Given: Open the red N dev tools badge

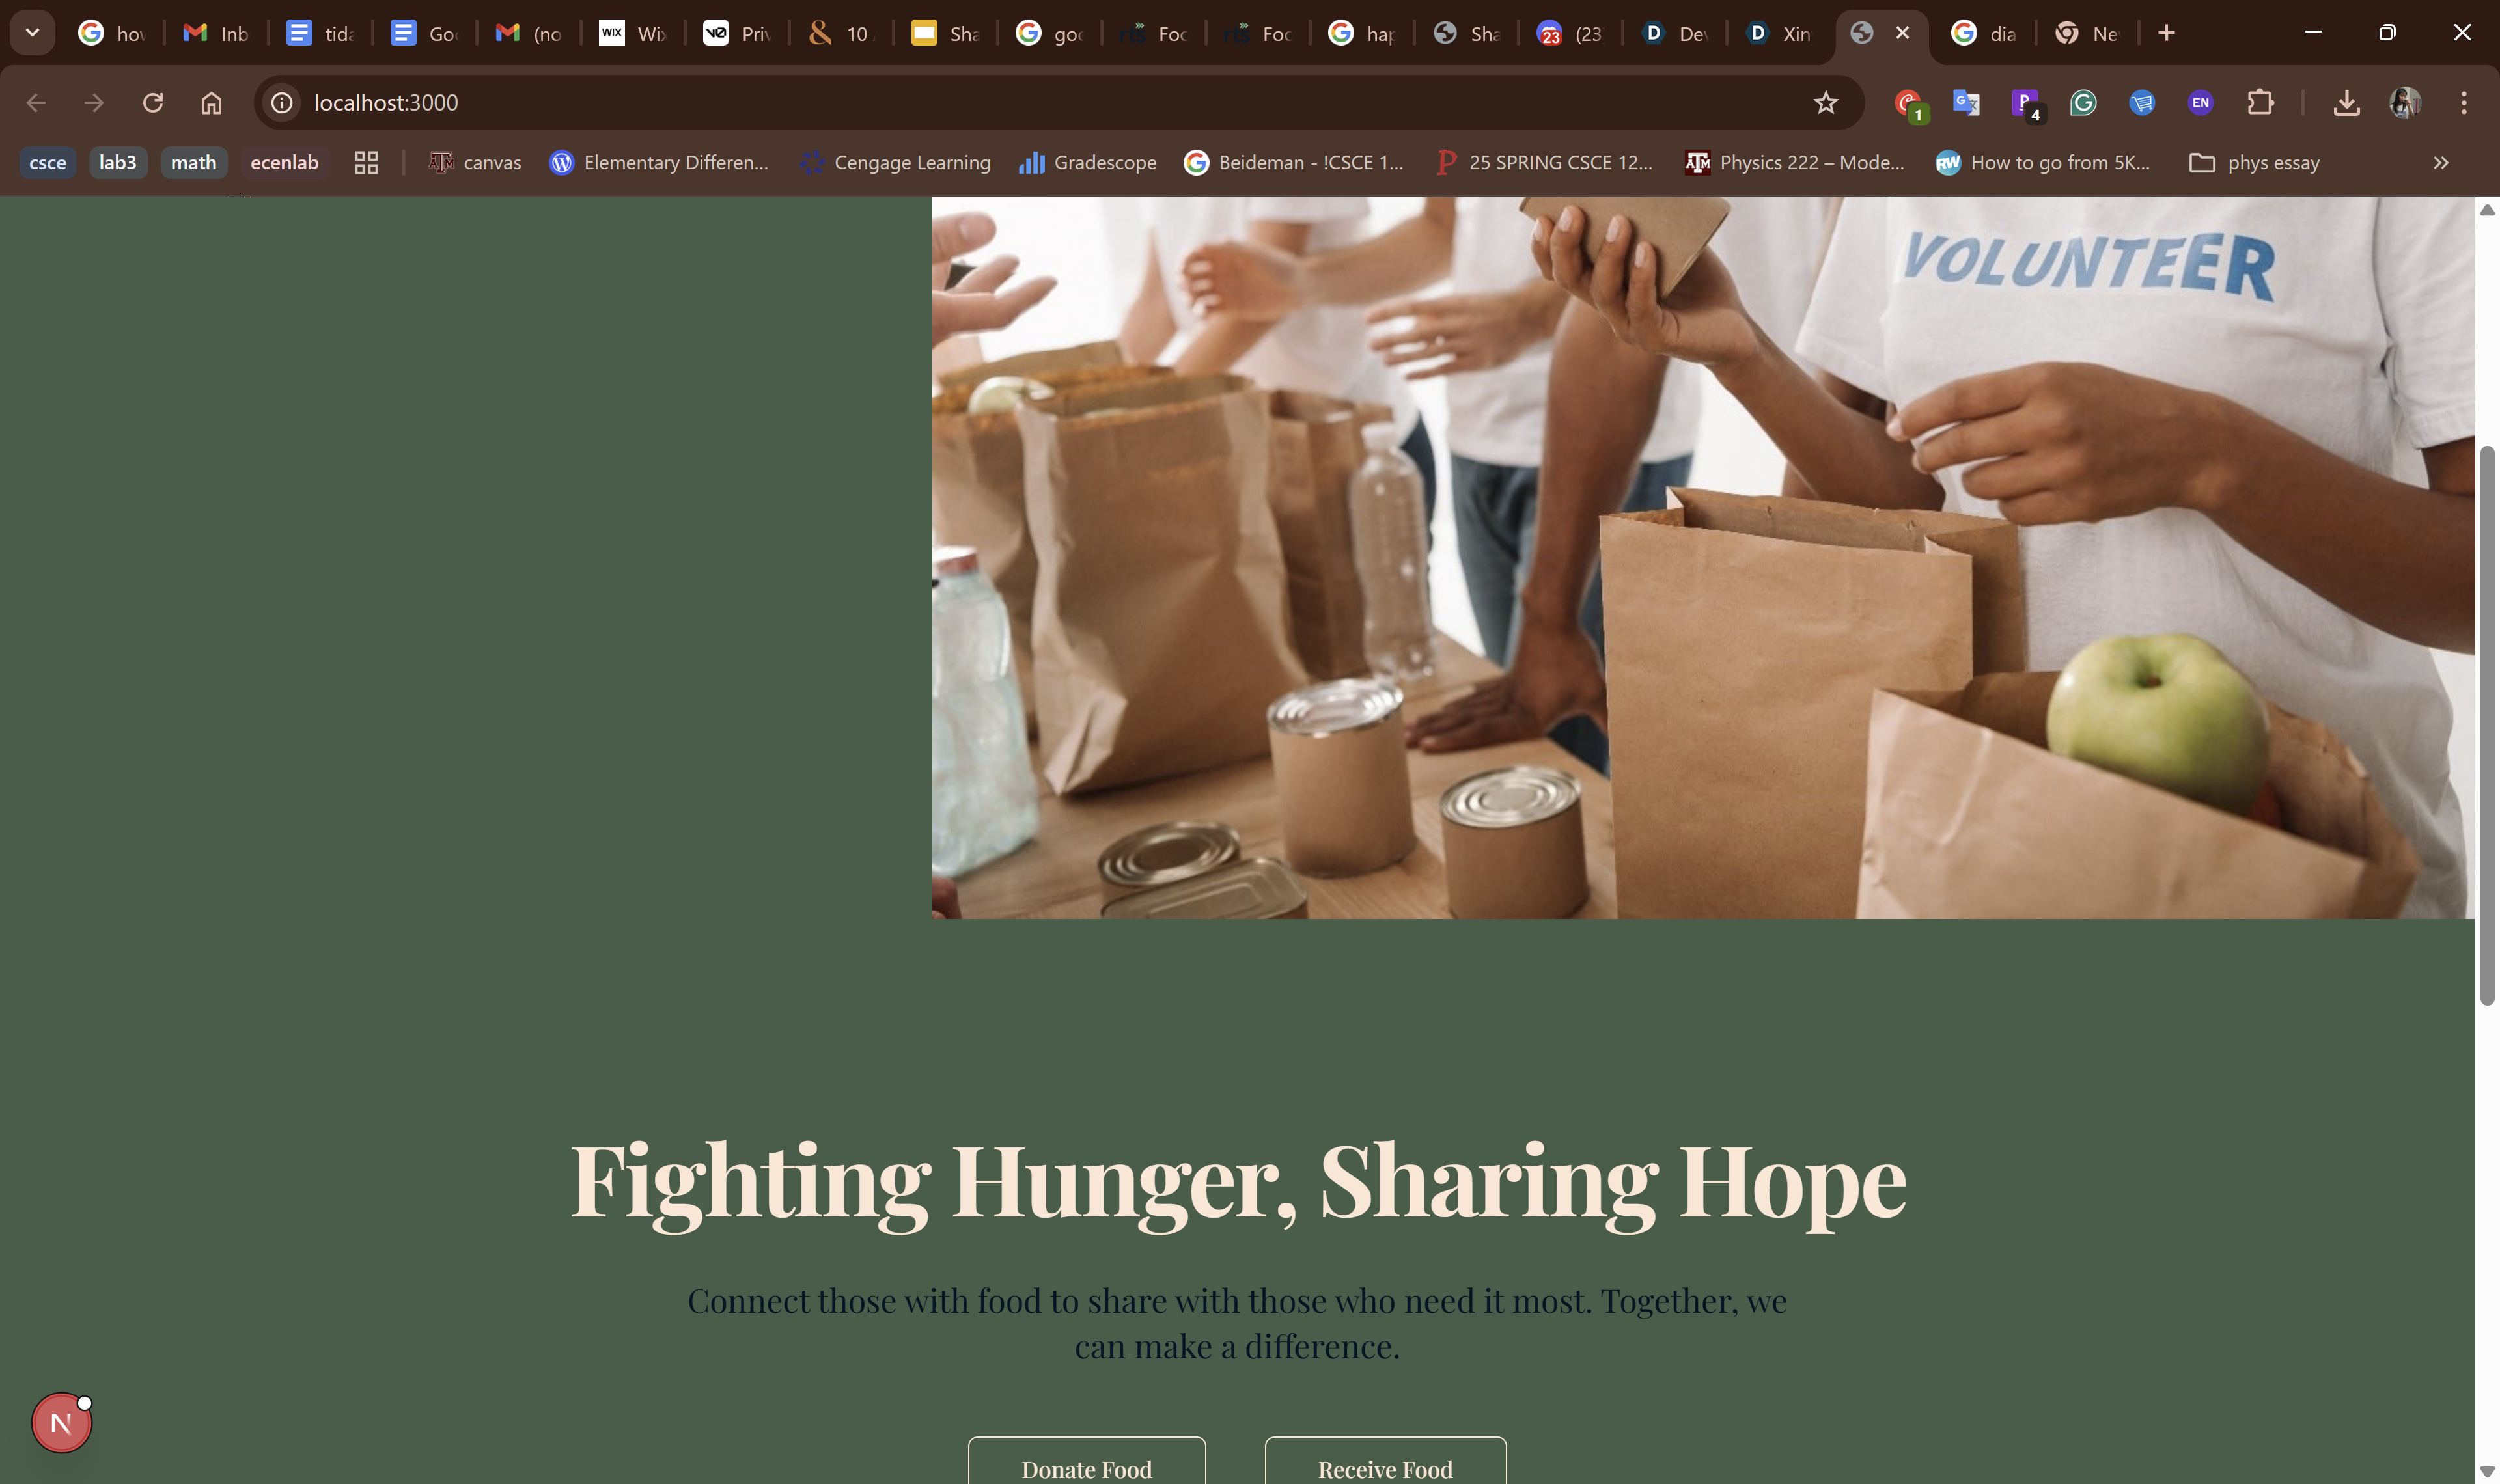Looking at the screenshot, I should click(x=61, y=1422).
